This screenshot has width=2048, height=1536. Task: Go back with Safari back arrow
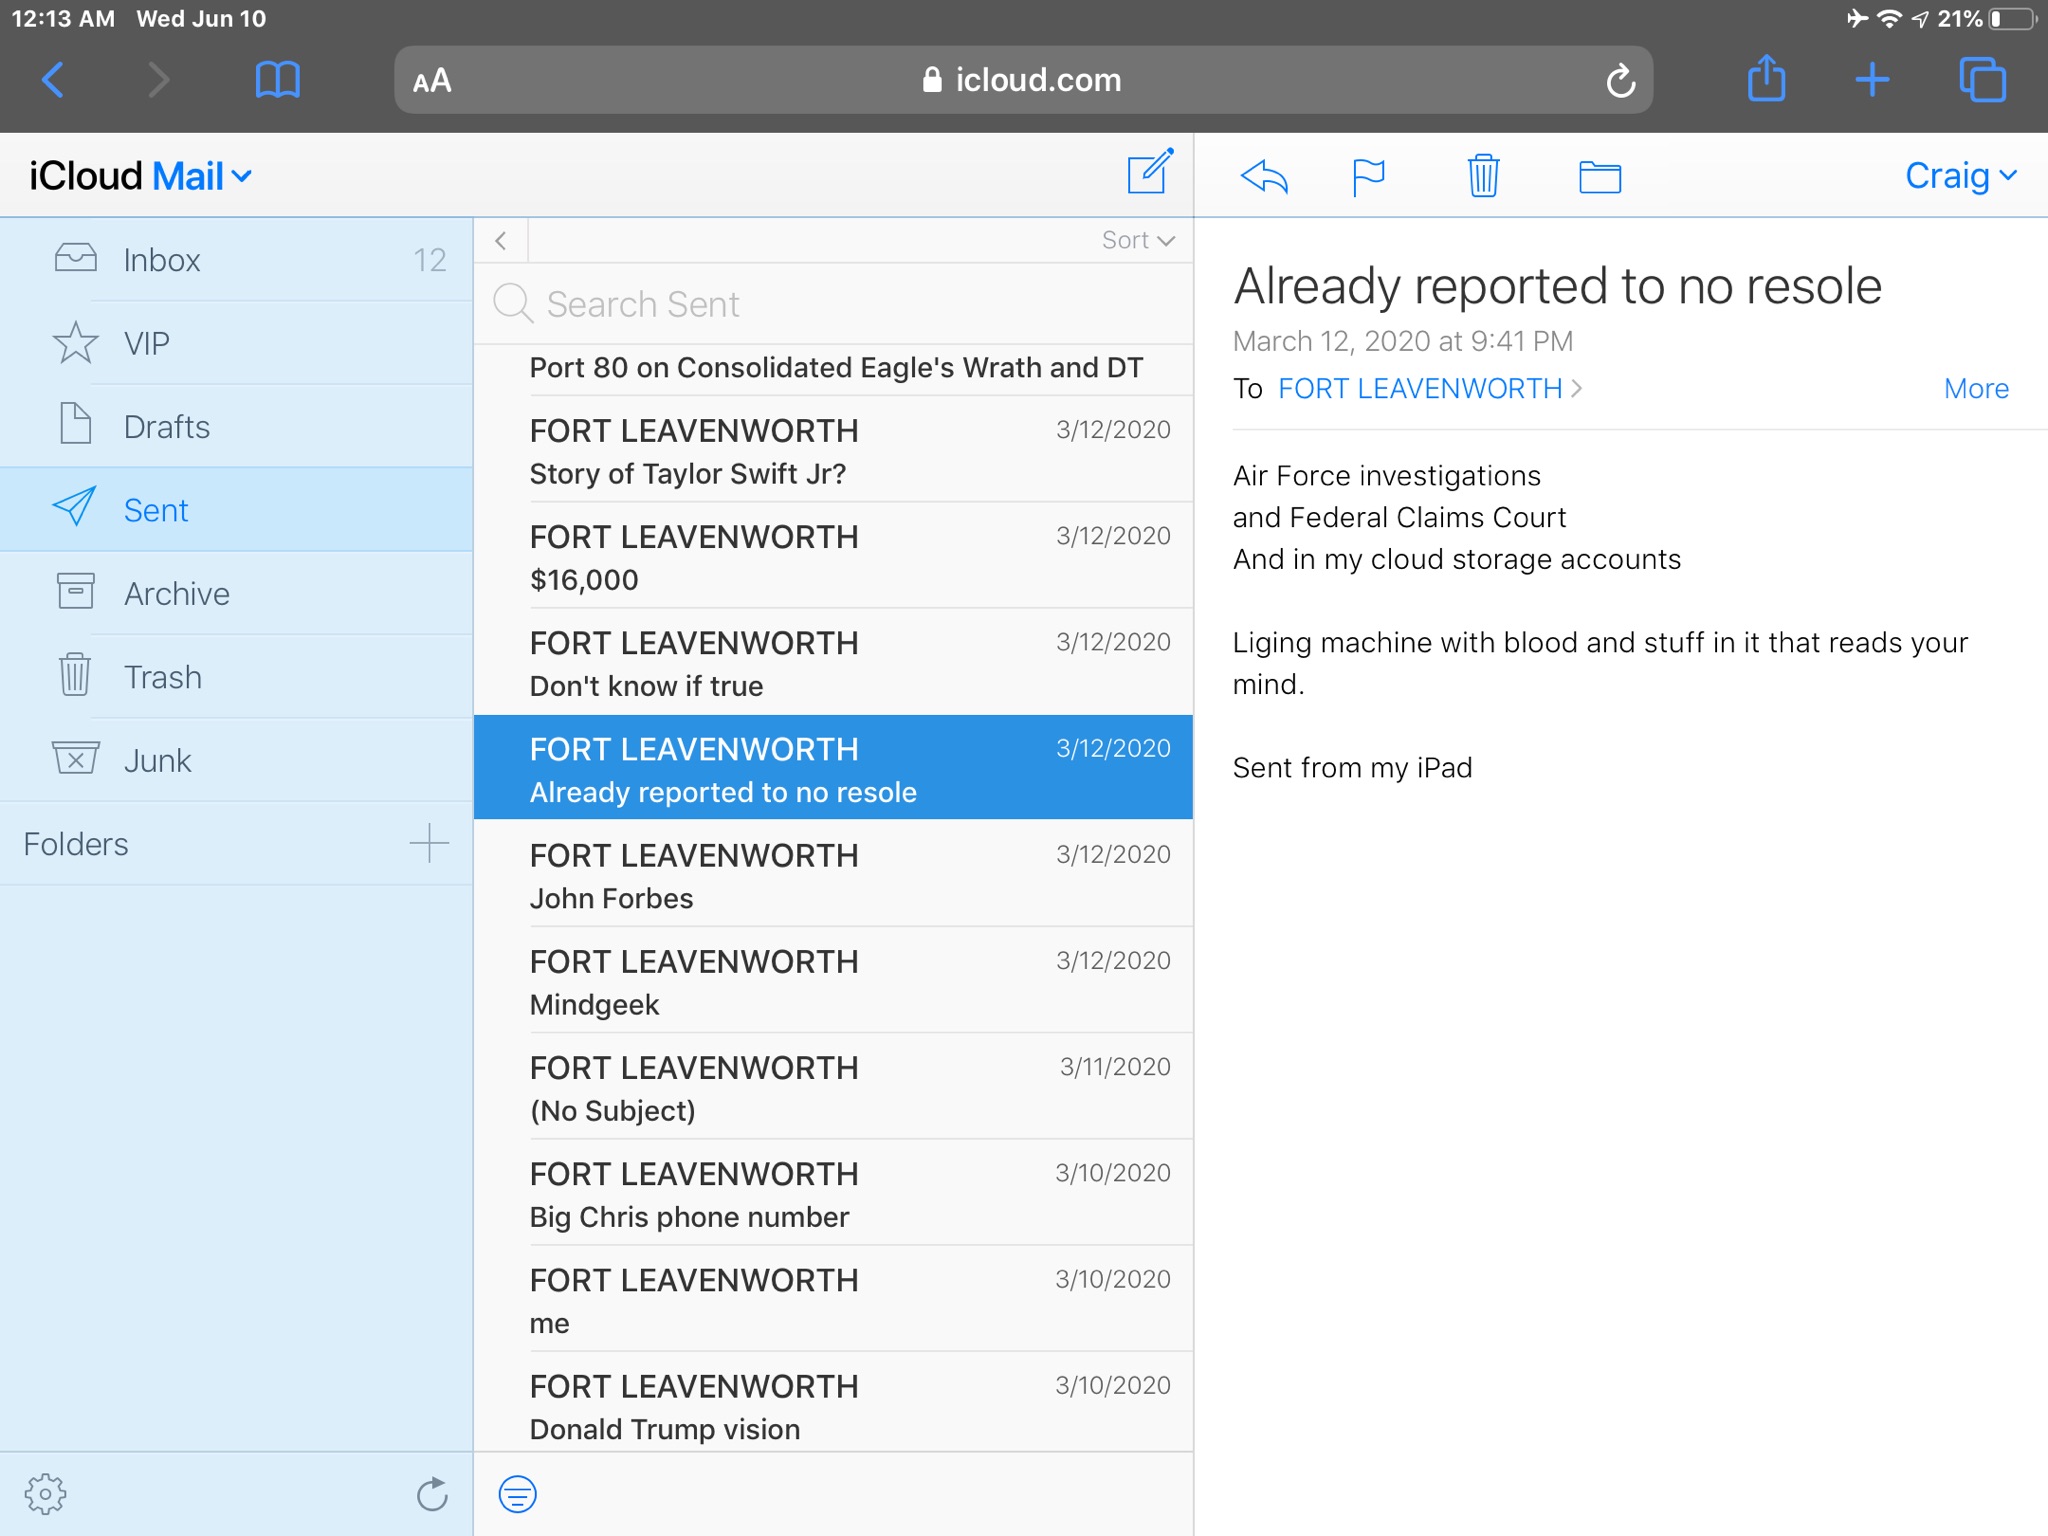coord(53,80)
